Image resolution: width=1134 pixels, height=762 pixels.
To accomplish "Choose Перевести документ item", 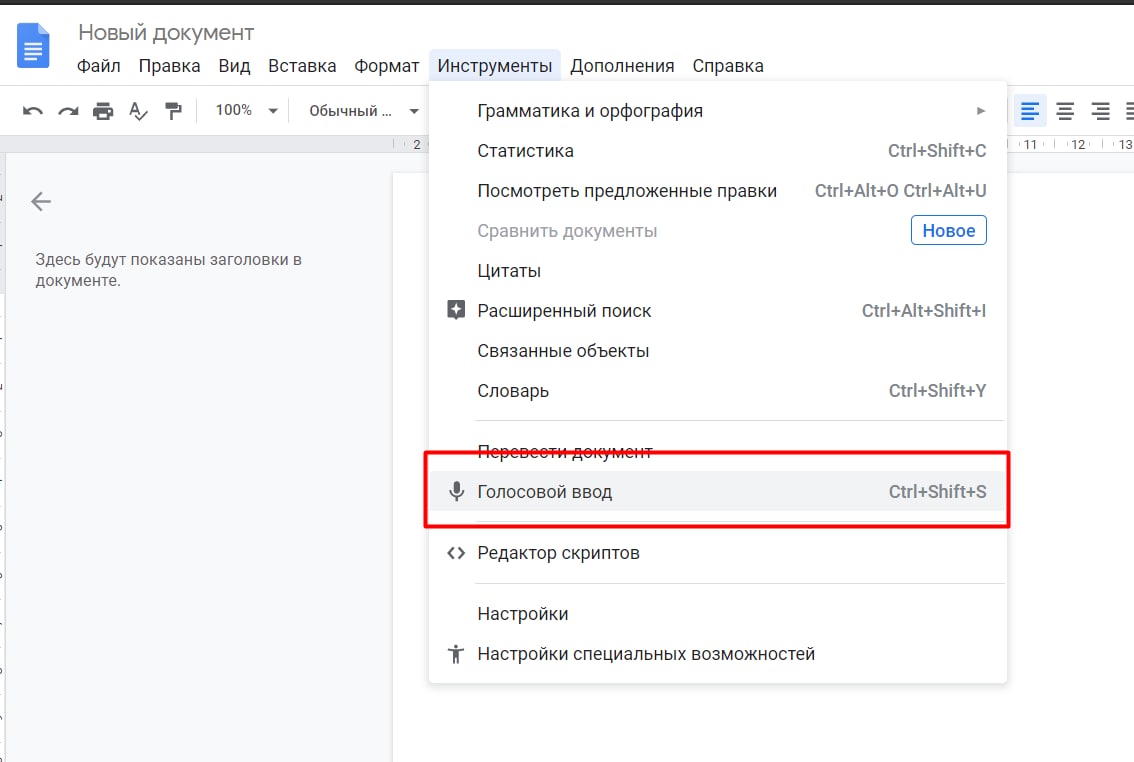I will coord(717,451).
